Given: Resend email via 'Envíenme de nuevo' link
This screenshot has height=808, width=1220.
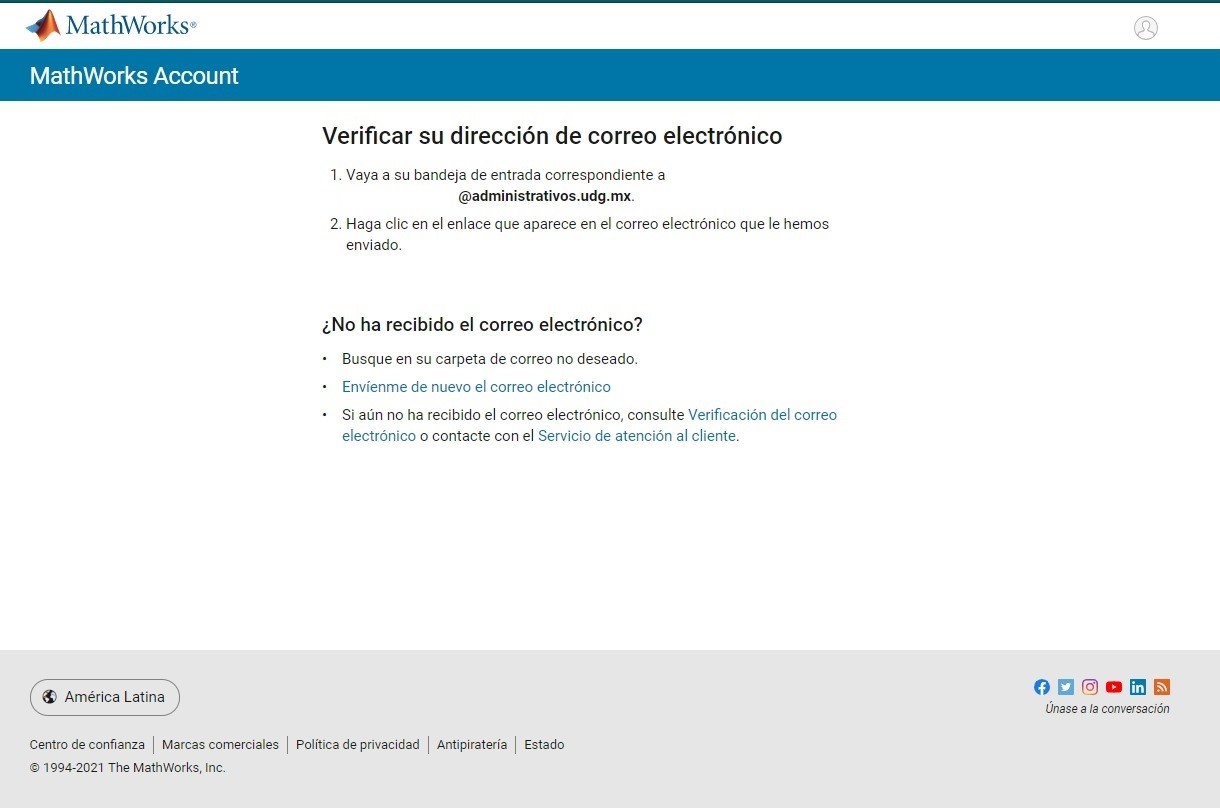Looking at the screenshot, I should 476,387.
